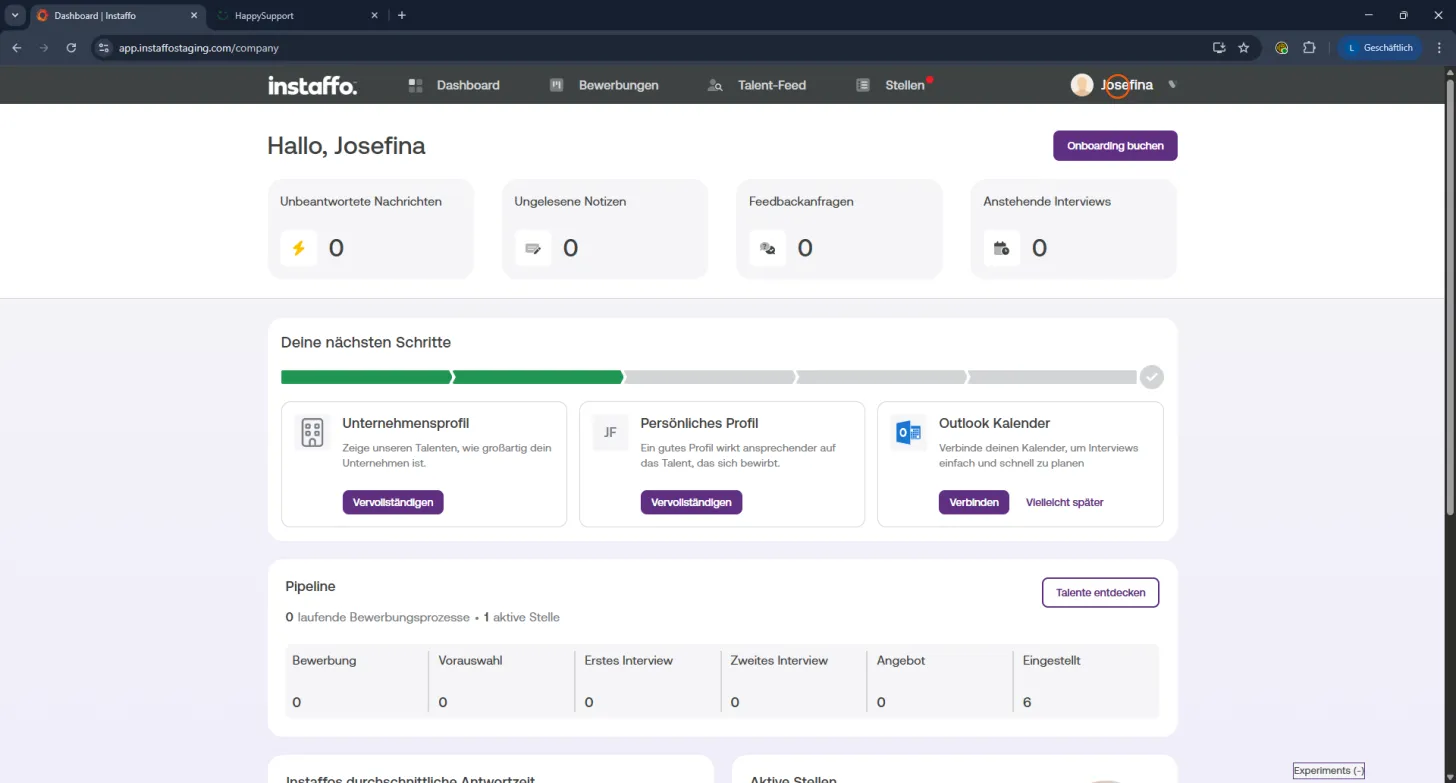This screenshot has height=783, width=1456.
Task: Click the instaffo logo
Action: click(312, 86)
